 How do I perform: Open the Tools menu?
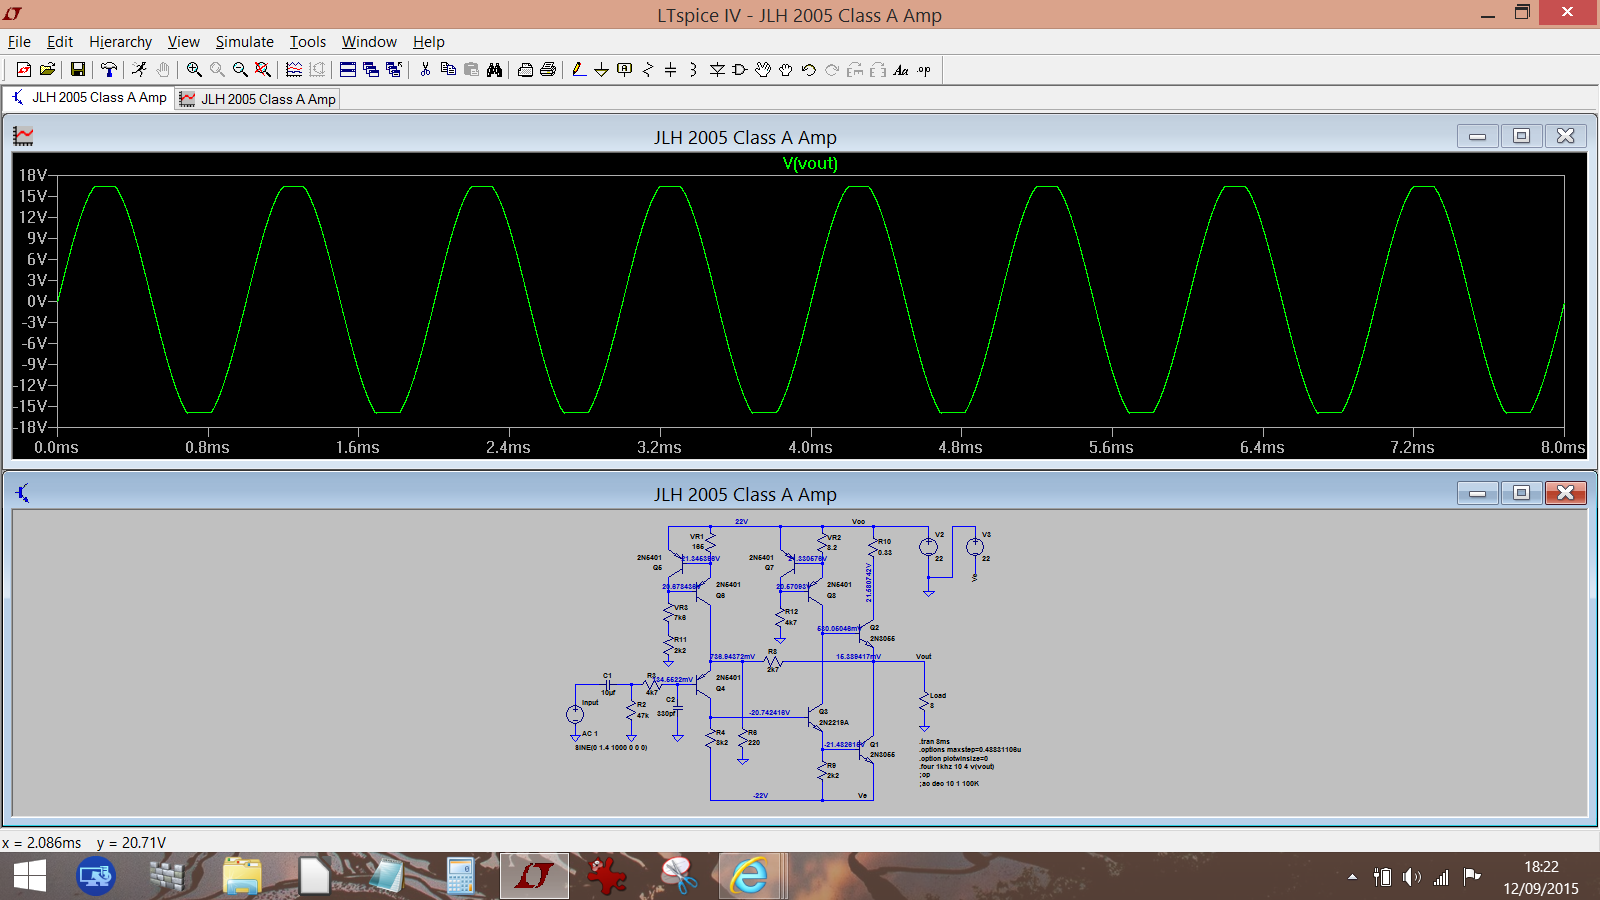(308, 42)
